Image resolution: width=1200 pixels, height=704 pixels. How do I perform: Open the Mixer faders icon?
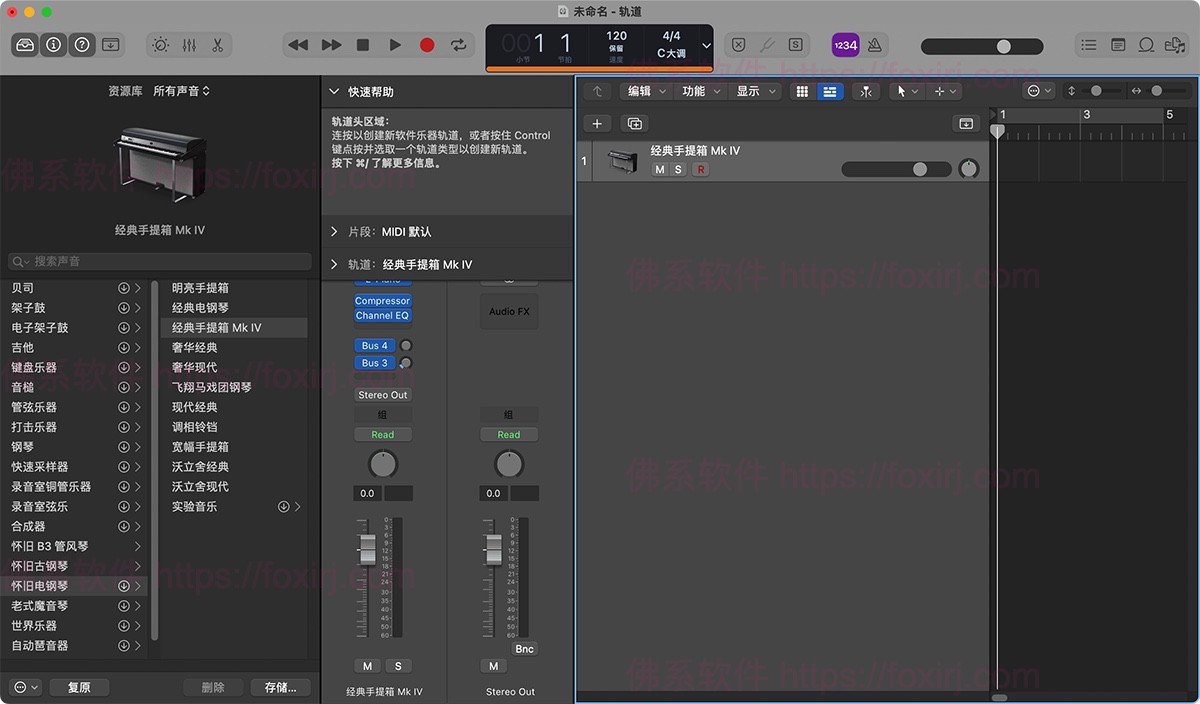pyautogui.click(x=190, y=45)
